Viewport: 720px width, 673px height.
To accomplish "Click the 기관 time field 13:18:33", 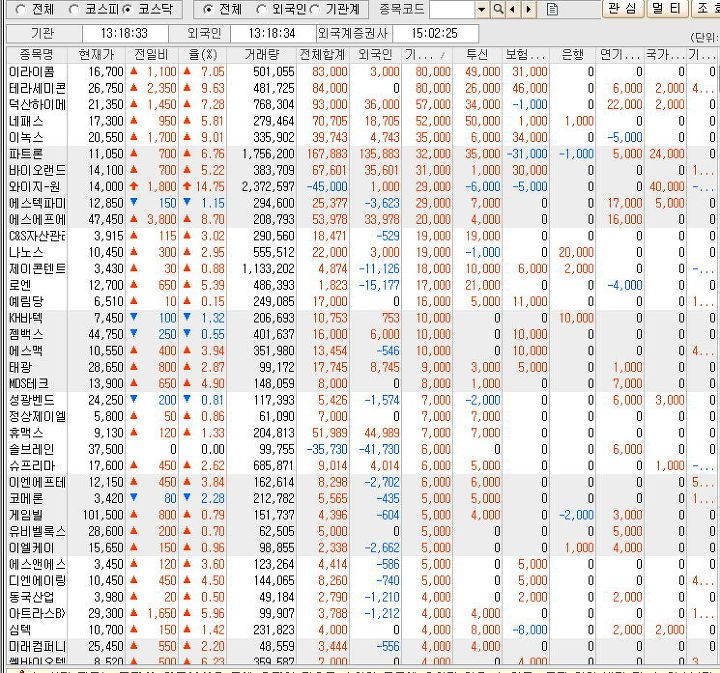I will coord(124,34).
